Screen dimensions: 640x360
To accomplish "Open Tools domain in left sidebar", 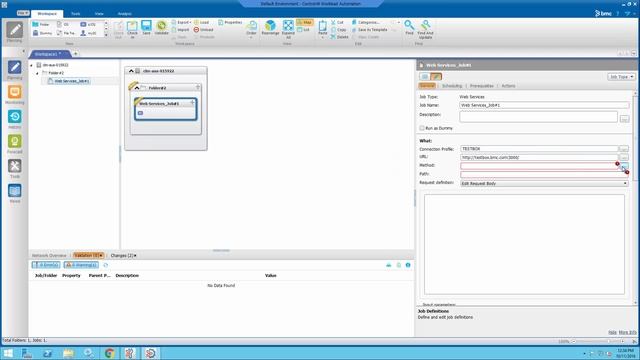I will pos(14,169).
